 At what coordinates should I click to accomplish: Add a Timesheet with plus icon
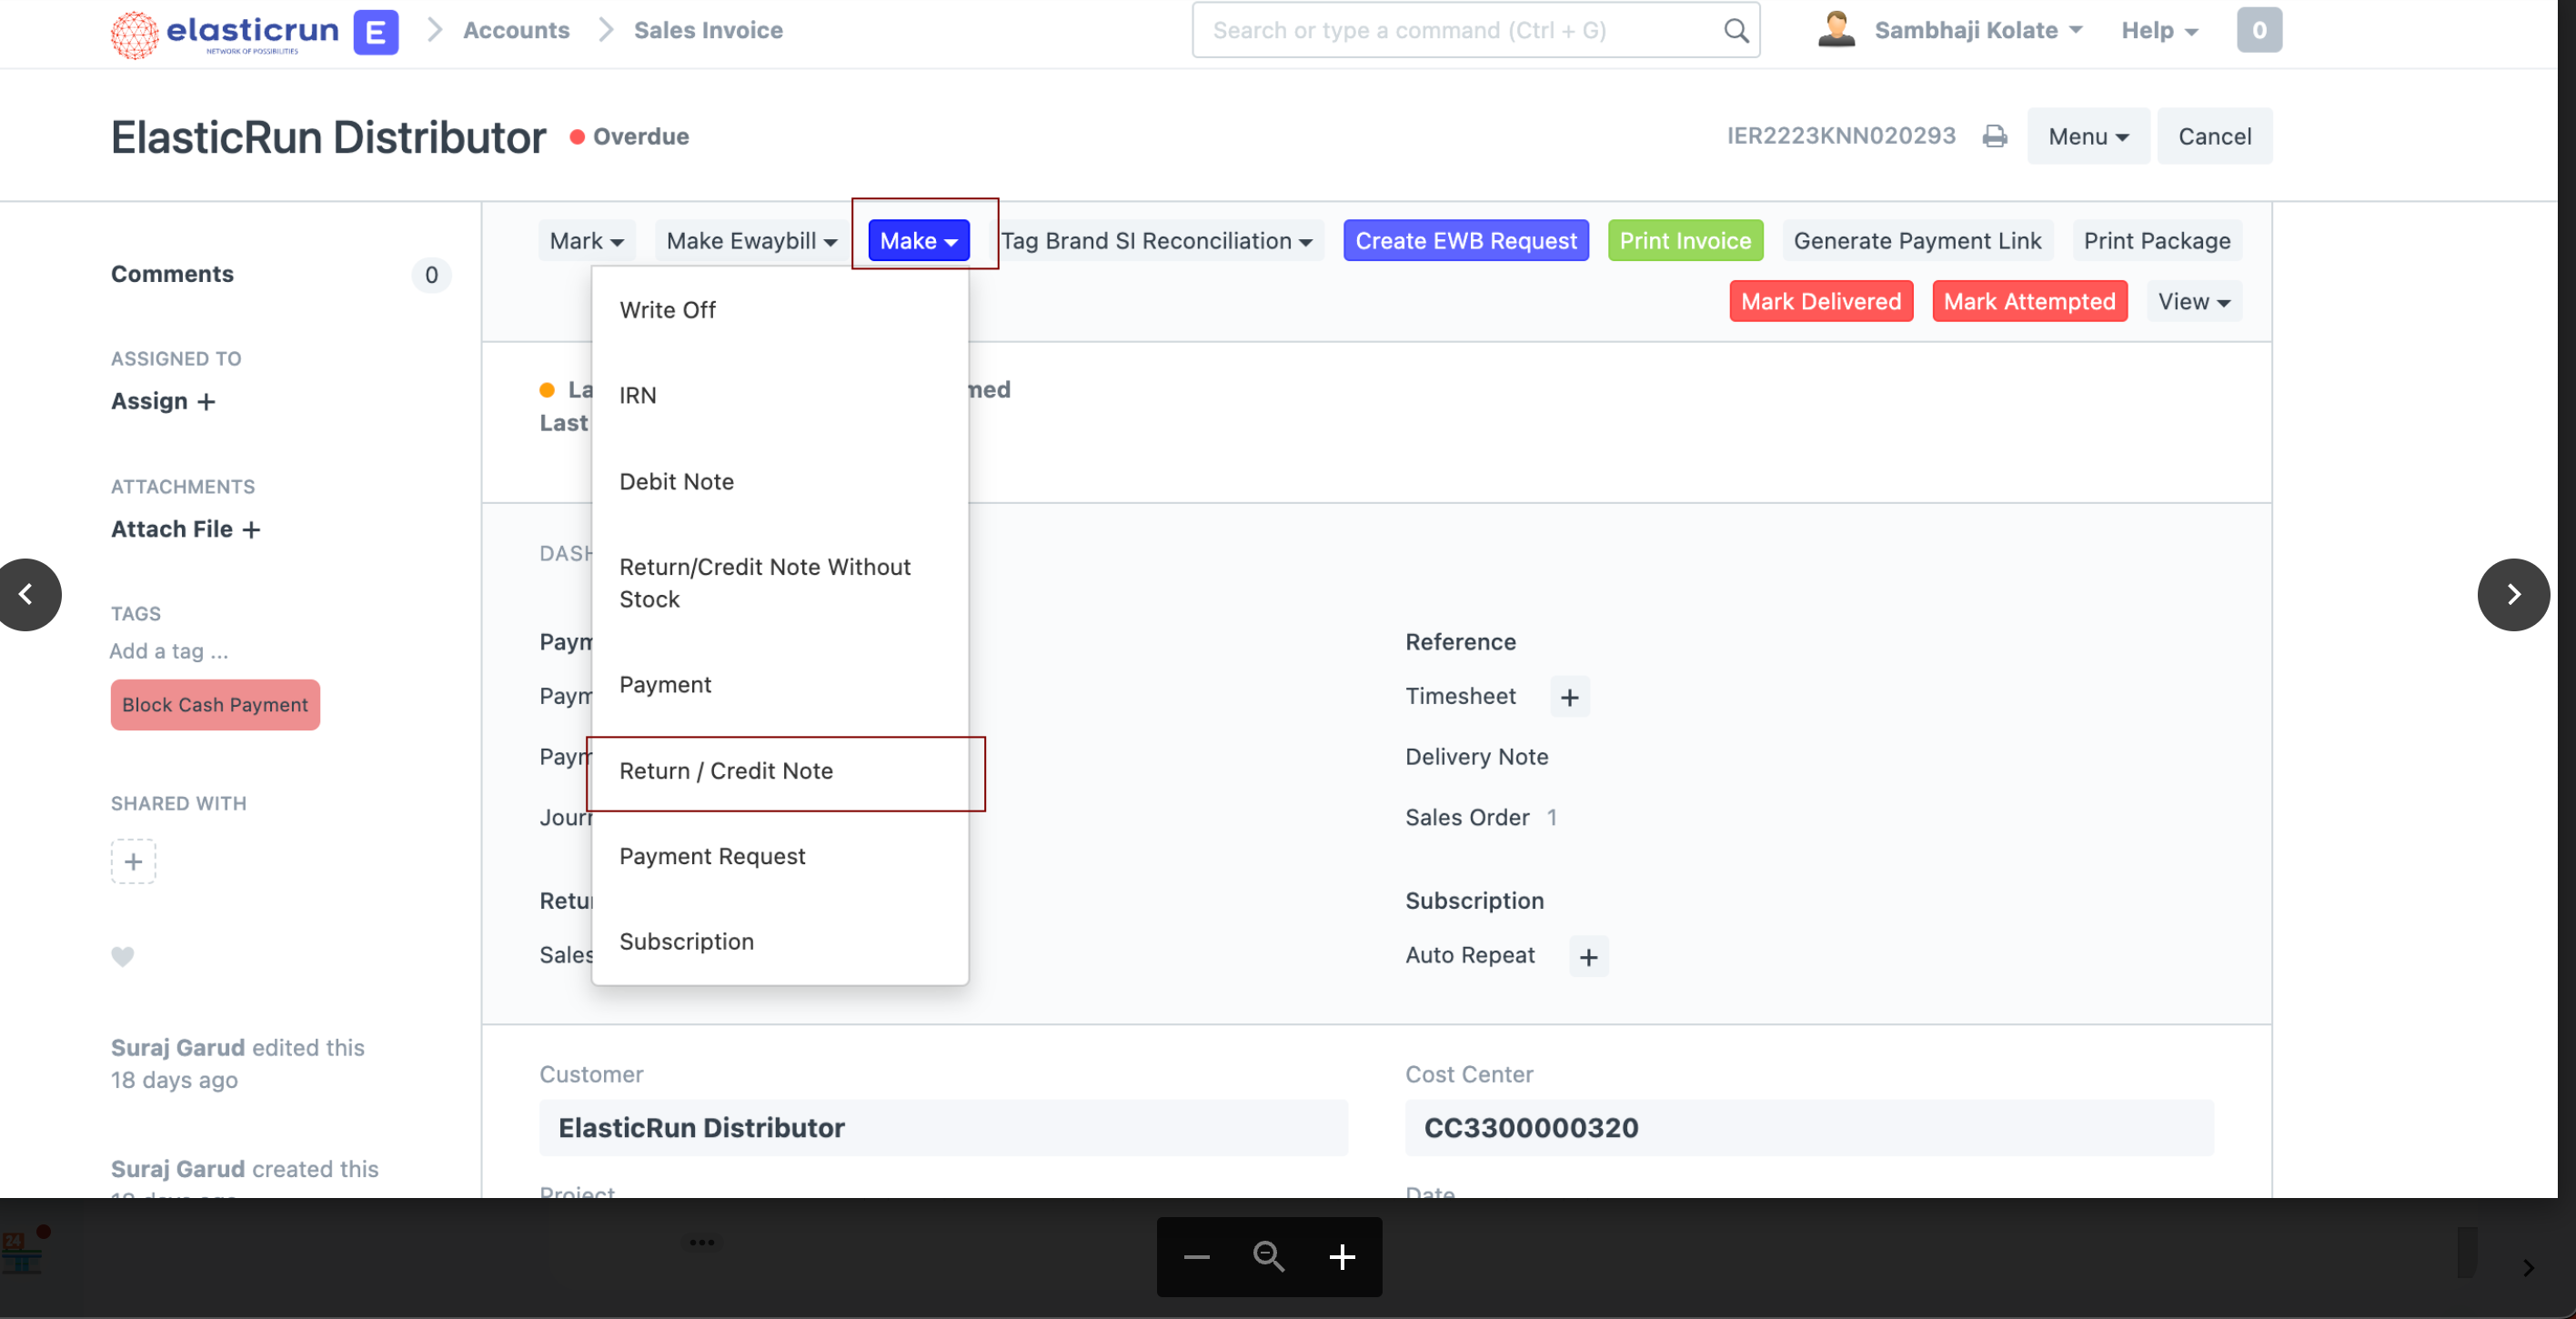click(x=1569, y=697)
